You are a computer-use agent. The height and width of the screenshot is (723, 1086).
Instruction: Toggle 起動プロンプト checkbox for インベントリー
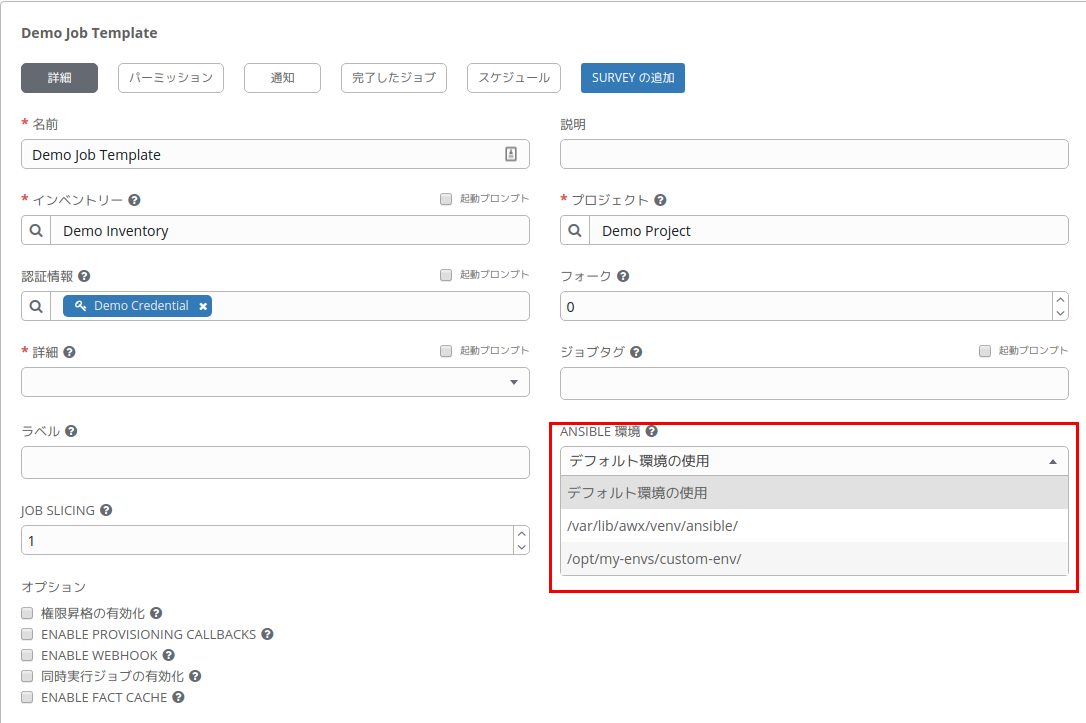click(446, 199)
